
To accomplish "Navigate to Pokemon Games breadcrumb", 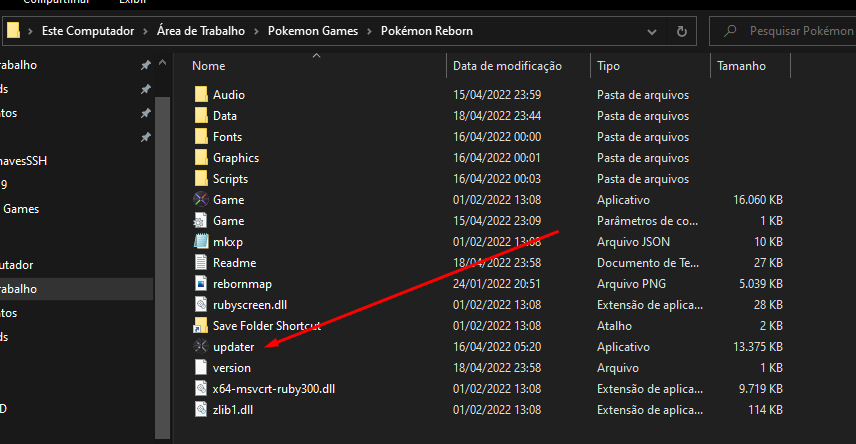I will pos(313,31).
